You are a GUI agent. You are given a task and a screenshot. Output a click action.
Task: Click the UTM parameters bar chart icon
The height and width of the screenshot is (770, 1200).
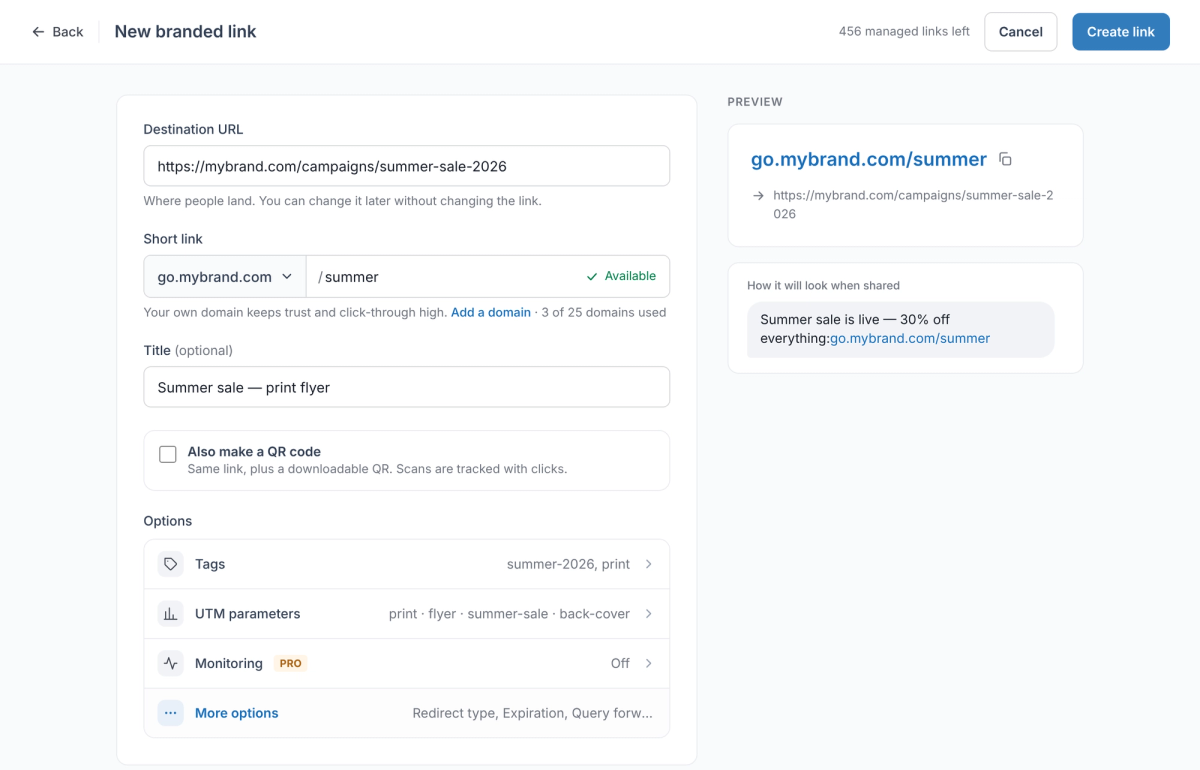click(171, 614)
